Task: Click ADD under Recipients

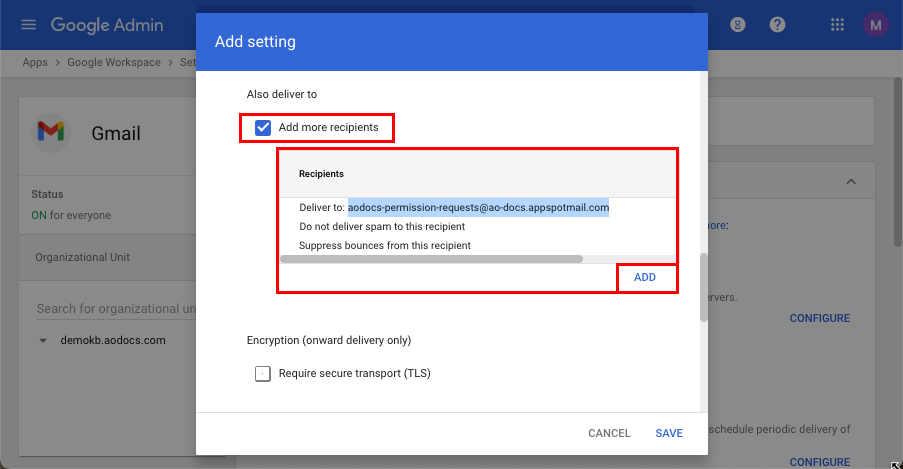Action: click(645, 277)
